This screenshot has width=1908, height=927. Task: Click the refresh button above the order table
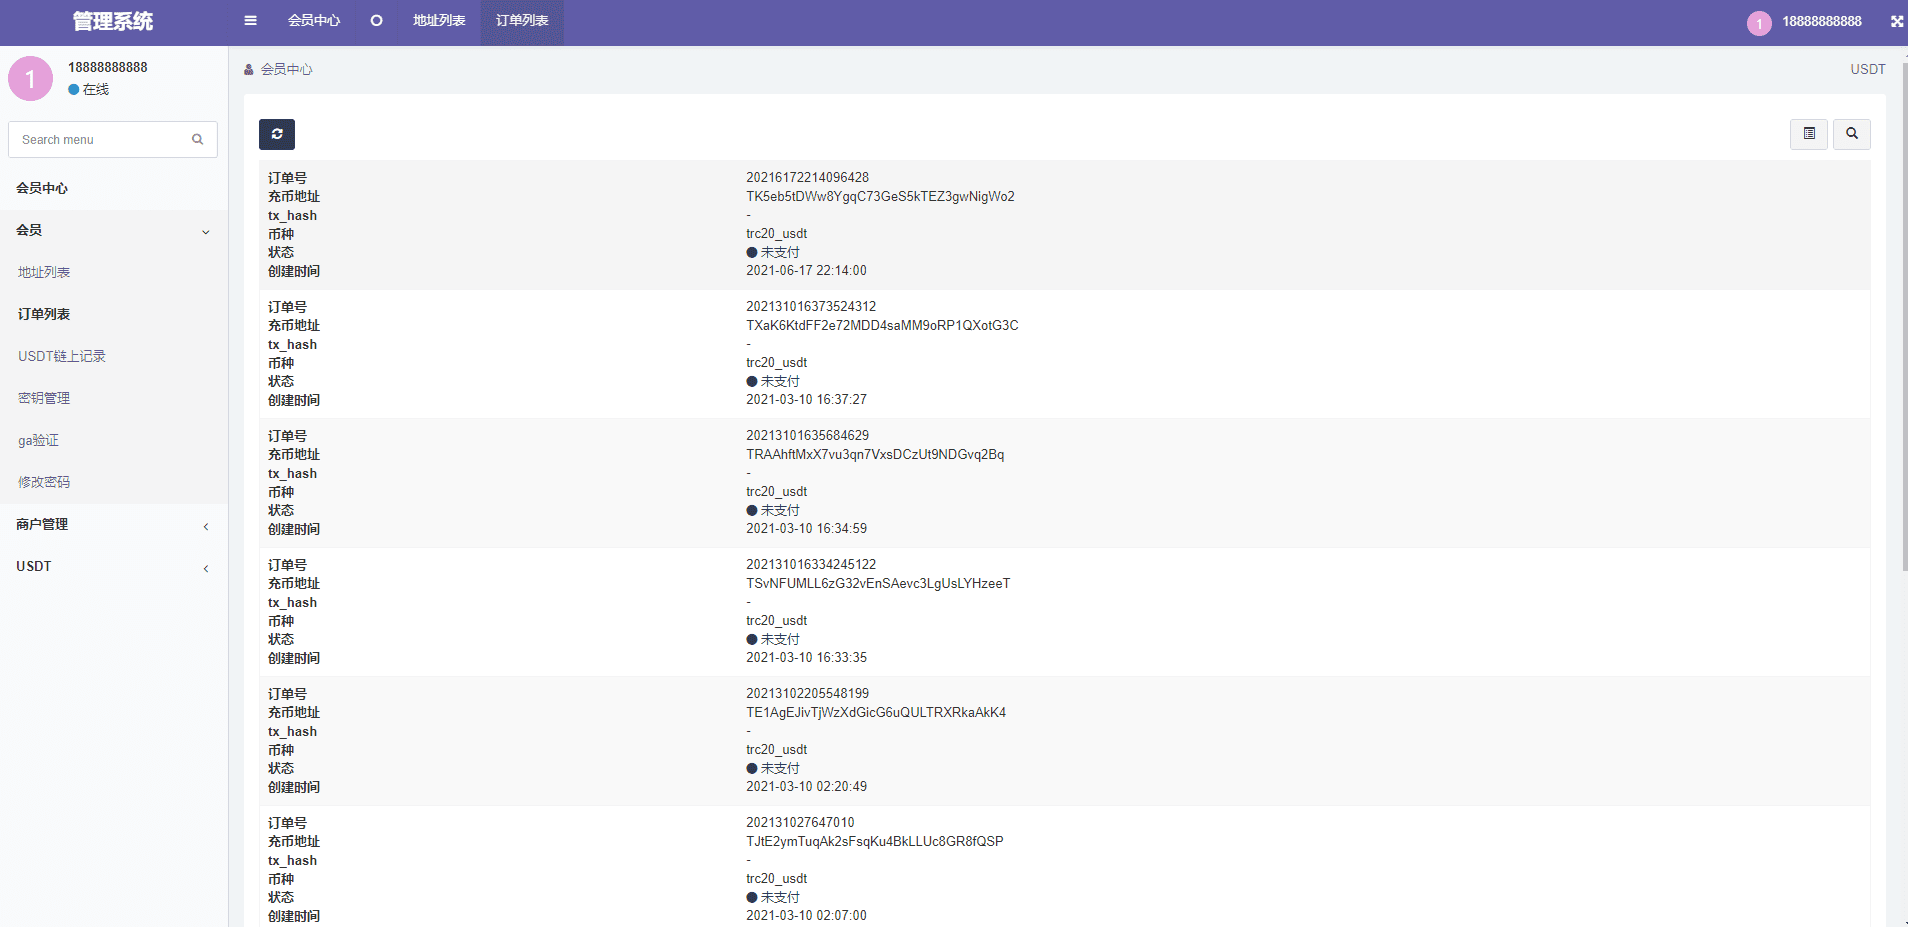[x=277, y=134]
